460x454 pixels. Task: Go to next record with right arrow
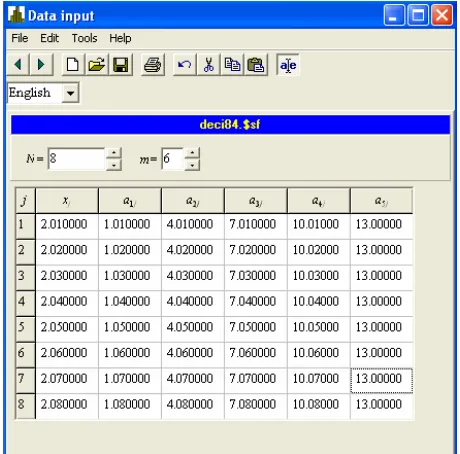[x=41, y=64]
